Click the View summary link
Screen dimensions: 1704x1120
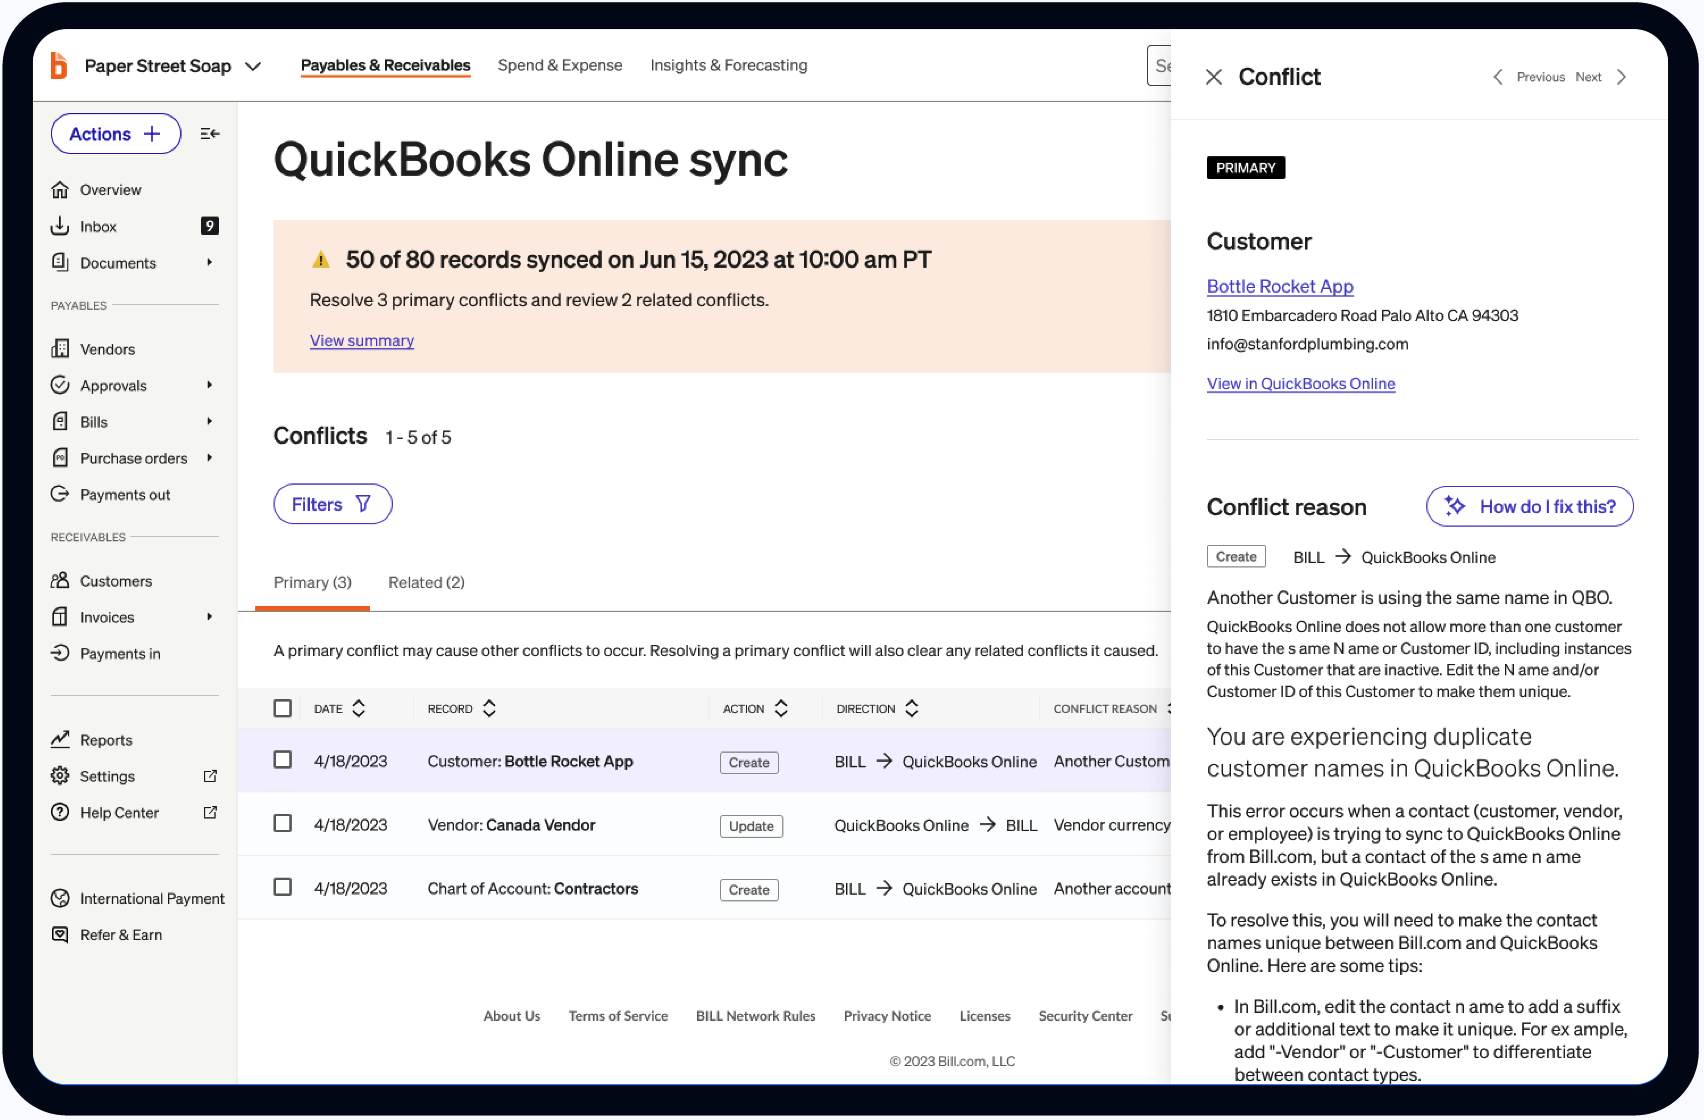(362, 340)
